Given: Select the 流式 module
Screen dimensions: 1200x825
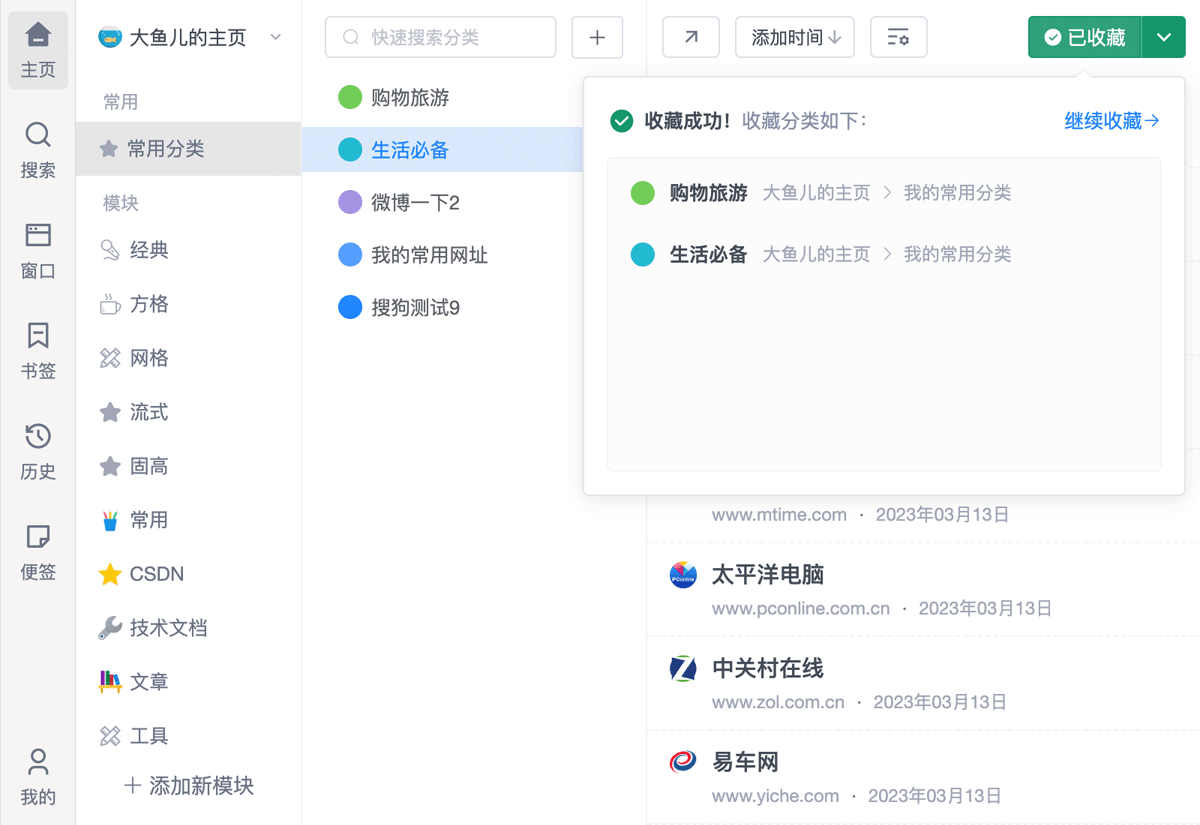Looking at the screenshot, I should click(x=188, y=412).
